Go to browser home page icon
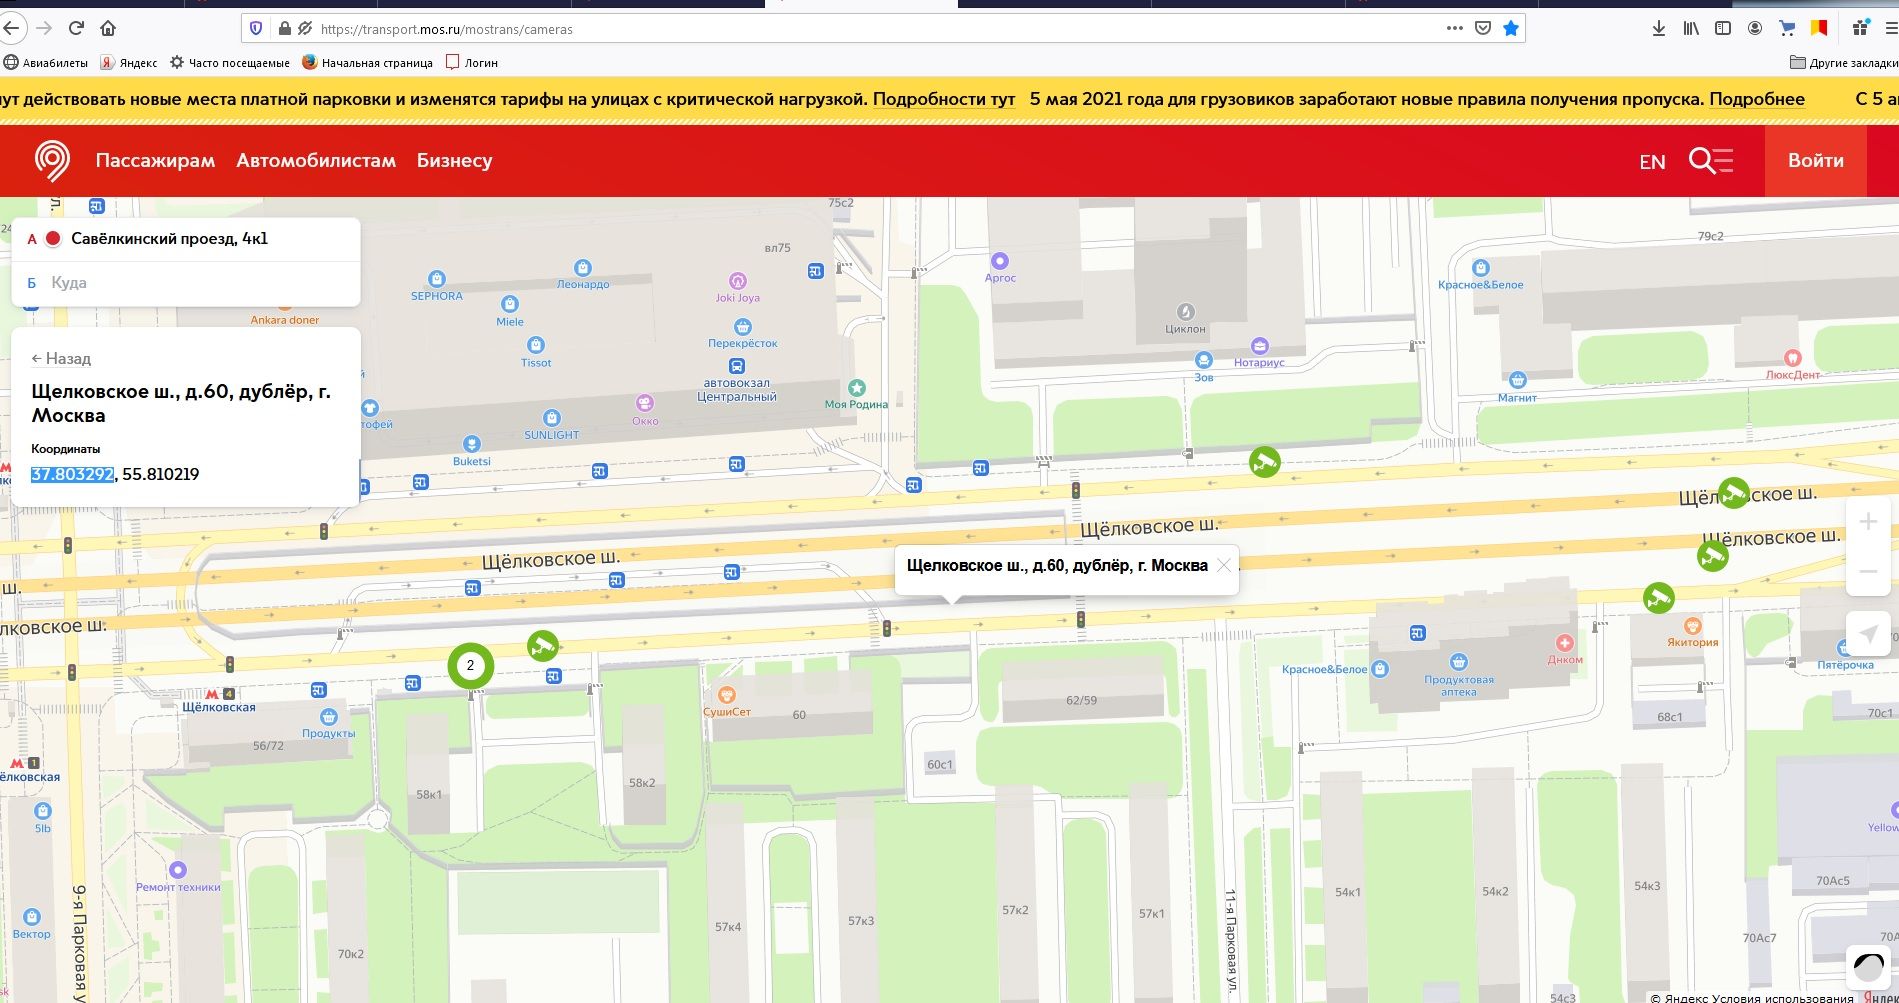The width and height of the screenshot is (1899, 1003). pos(108,28)
